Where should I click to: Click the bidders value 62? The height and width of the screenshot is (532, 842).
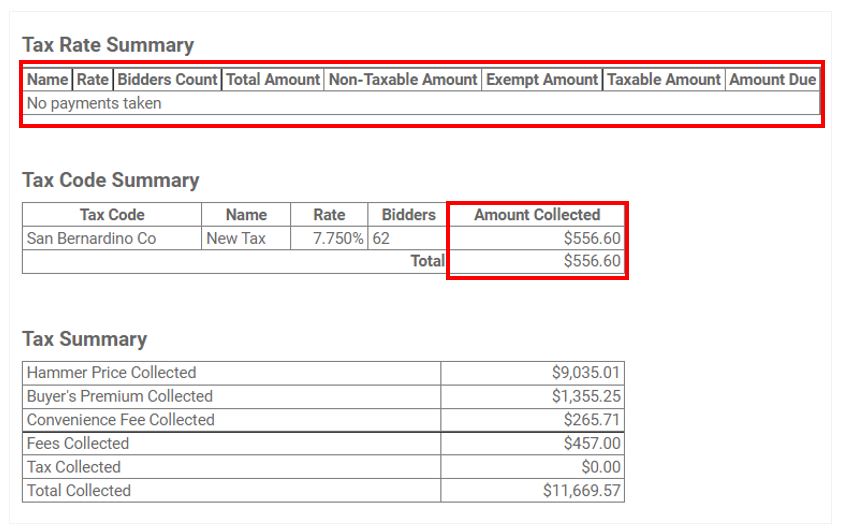click(381, 238)
